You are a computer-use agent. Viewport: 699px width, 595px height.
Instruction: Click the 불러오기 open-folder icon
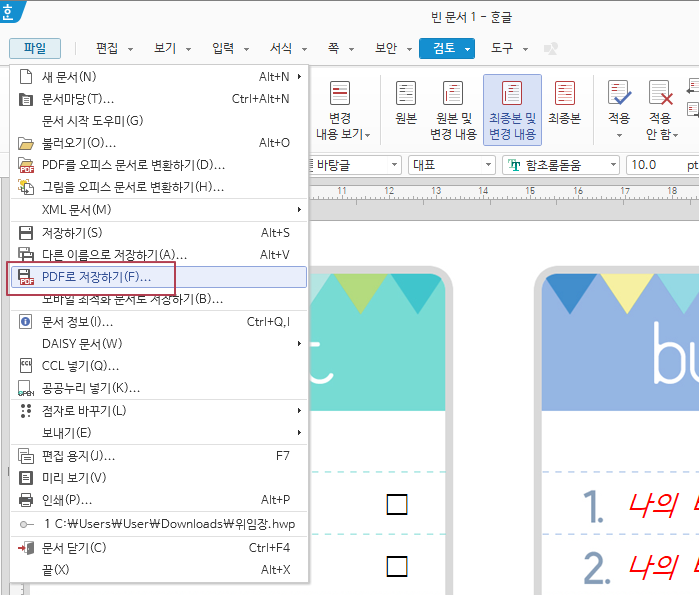[26, 143]
